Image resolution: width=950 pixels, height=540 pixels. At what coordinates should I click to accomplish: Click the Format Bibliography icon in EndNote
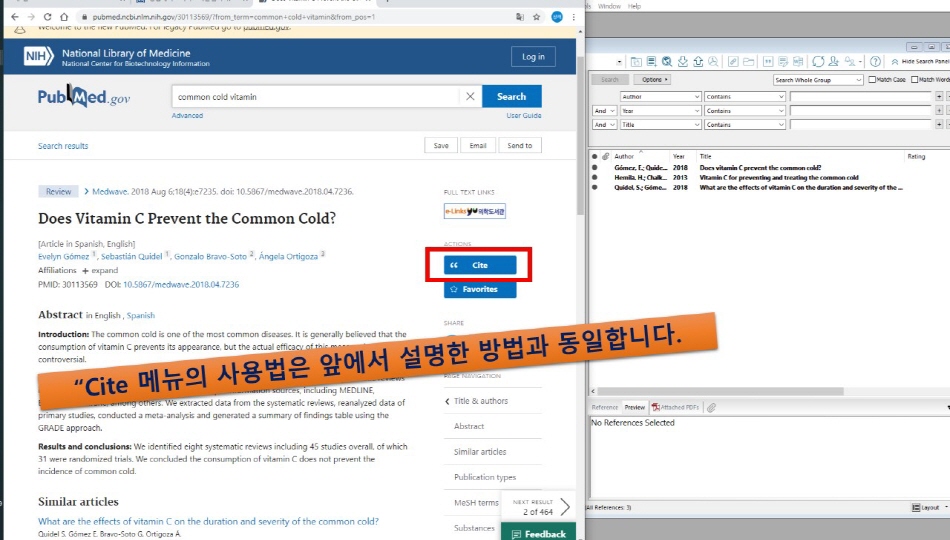[783, 61]
